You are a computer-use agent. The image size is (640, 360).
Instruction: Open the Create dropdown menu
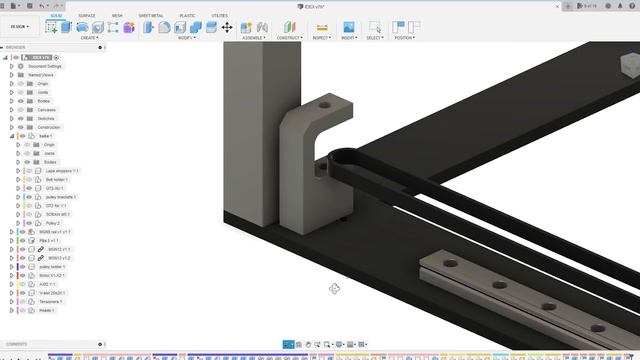click(89, 38)
